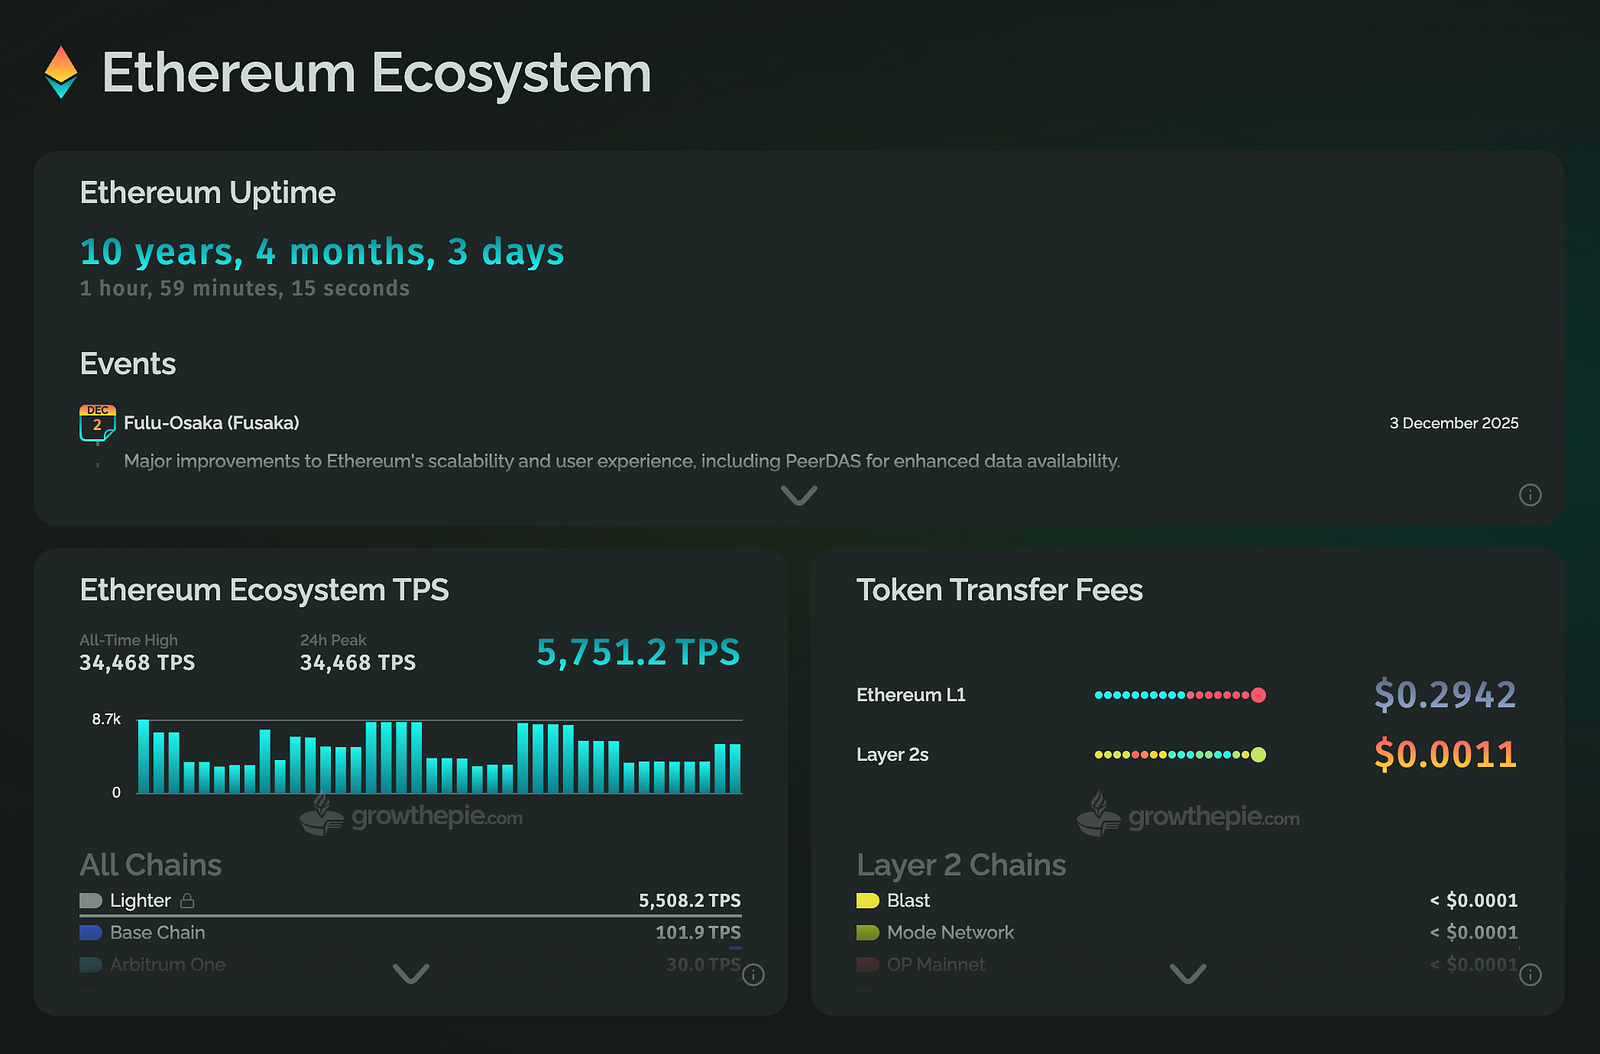Viewport: 1600px width, 1054px height.
Task: Click the lock icon beside Lighter
Action: tap(187, 901)
